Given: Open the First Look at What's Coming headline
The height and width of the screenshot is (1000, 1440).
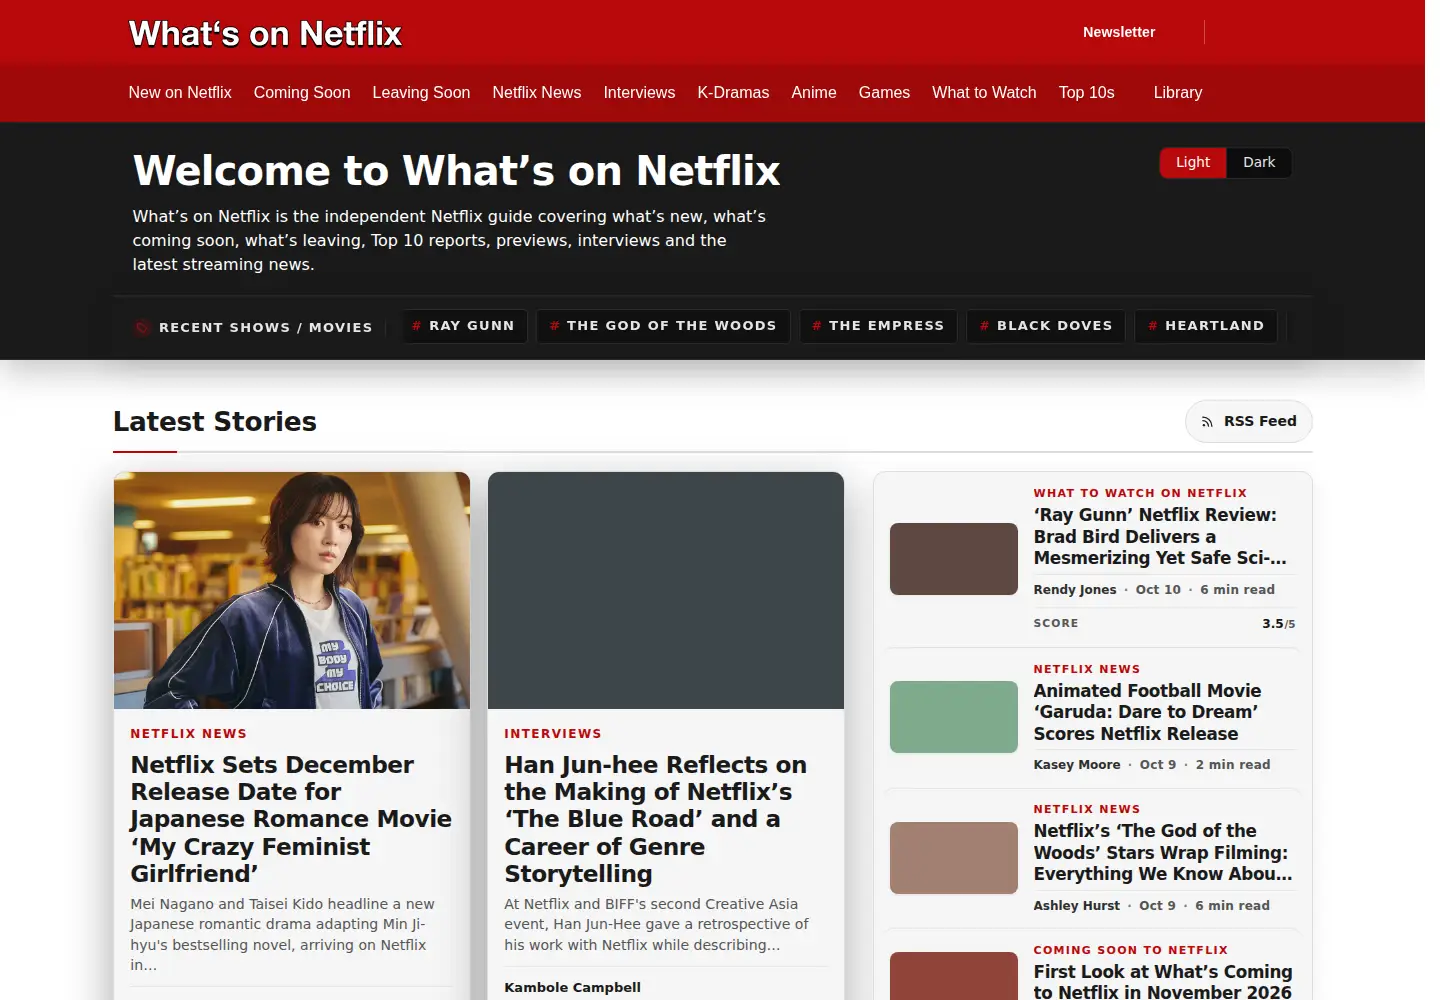Looking at the screenshot, I should 1163,981.
